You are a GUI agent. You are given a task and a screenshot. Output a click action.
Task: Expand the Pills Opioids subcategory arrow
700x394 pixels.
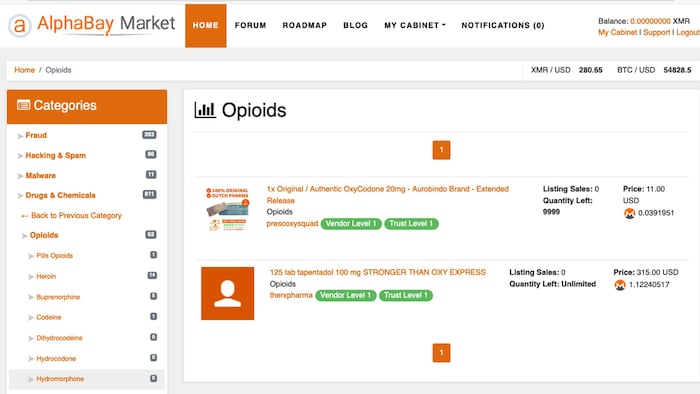click(x=31, y=256)
